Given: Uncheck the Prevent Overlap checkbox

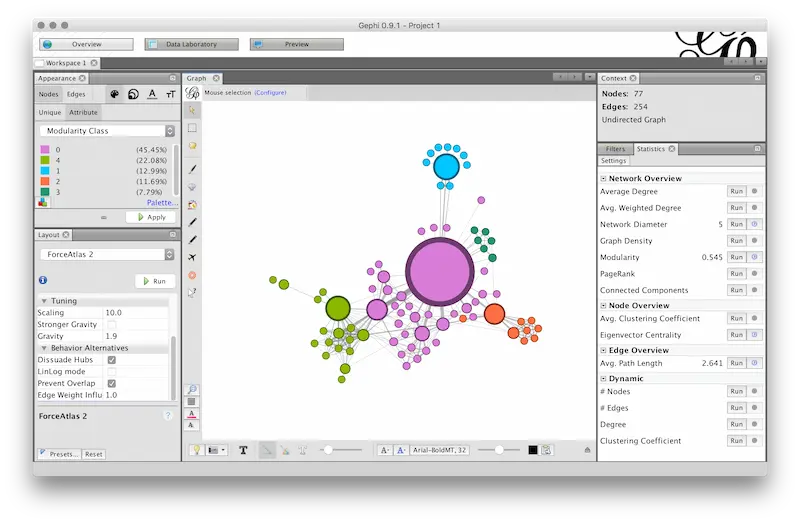Looking at the screenshot, I should click(x=112, y=383).
